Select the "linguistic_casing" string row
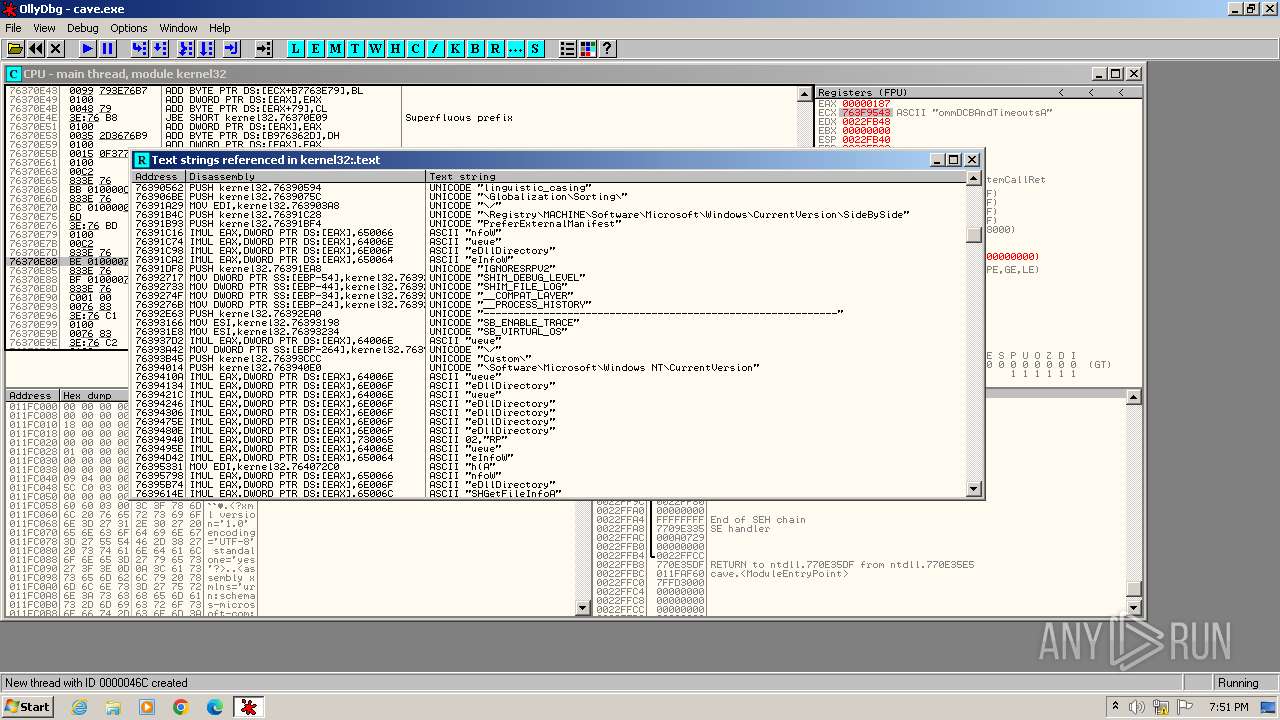Screen dimensions: 1280x720 click(x=550, y=188)
